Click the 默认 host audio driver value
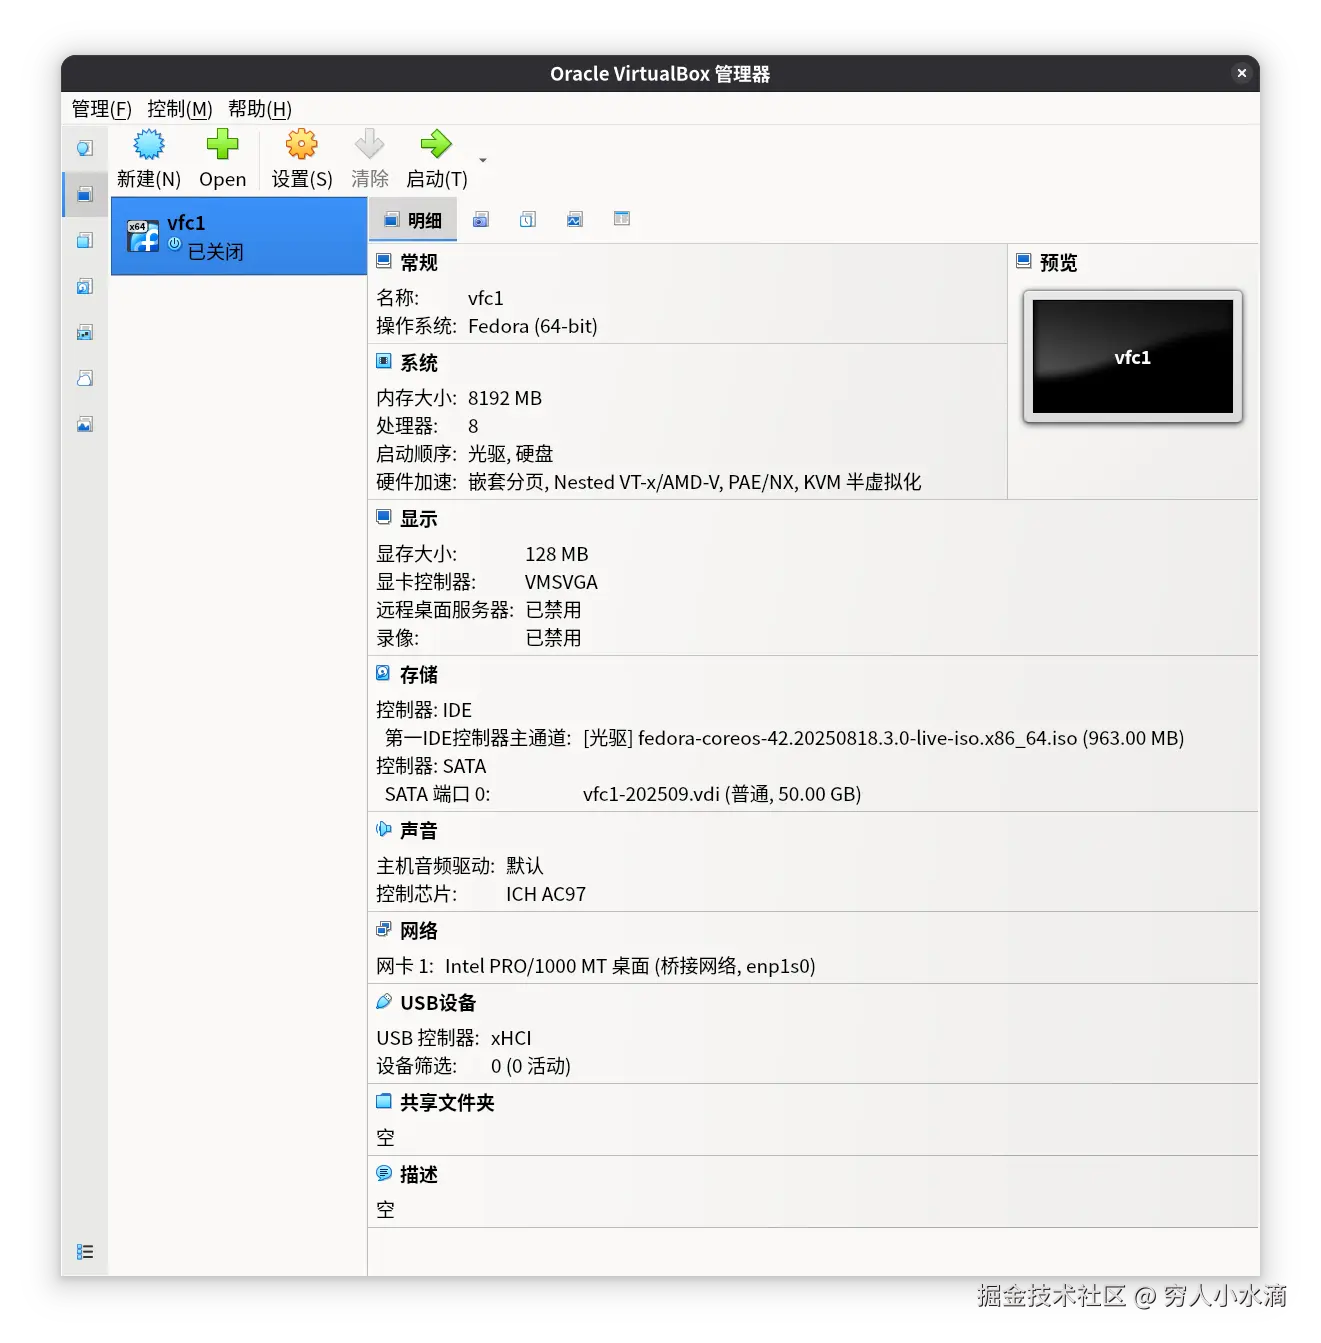1321x1343 pixels. click(x=525, y=866)
